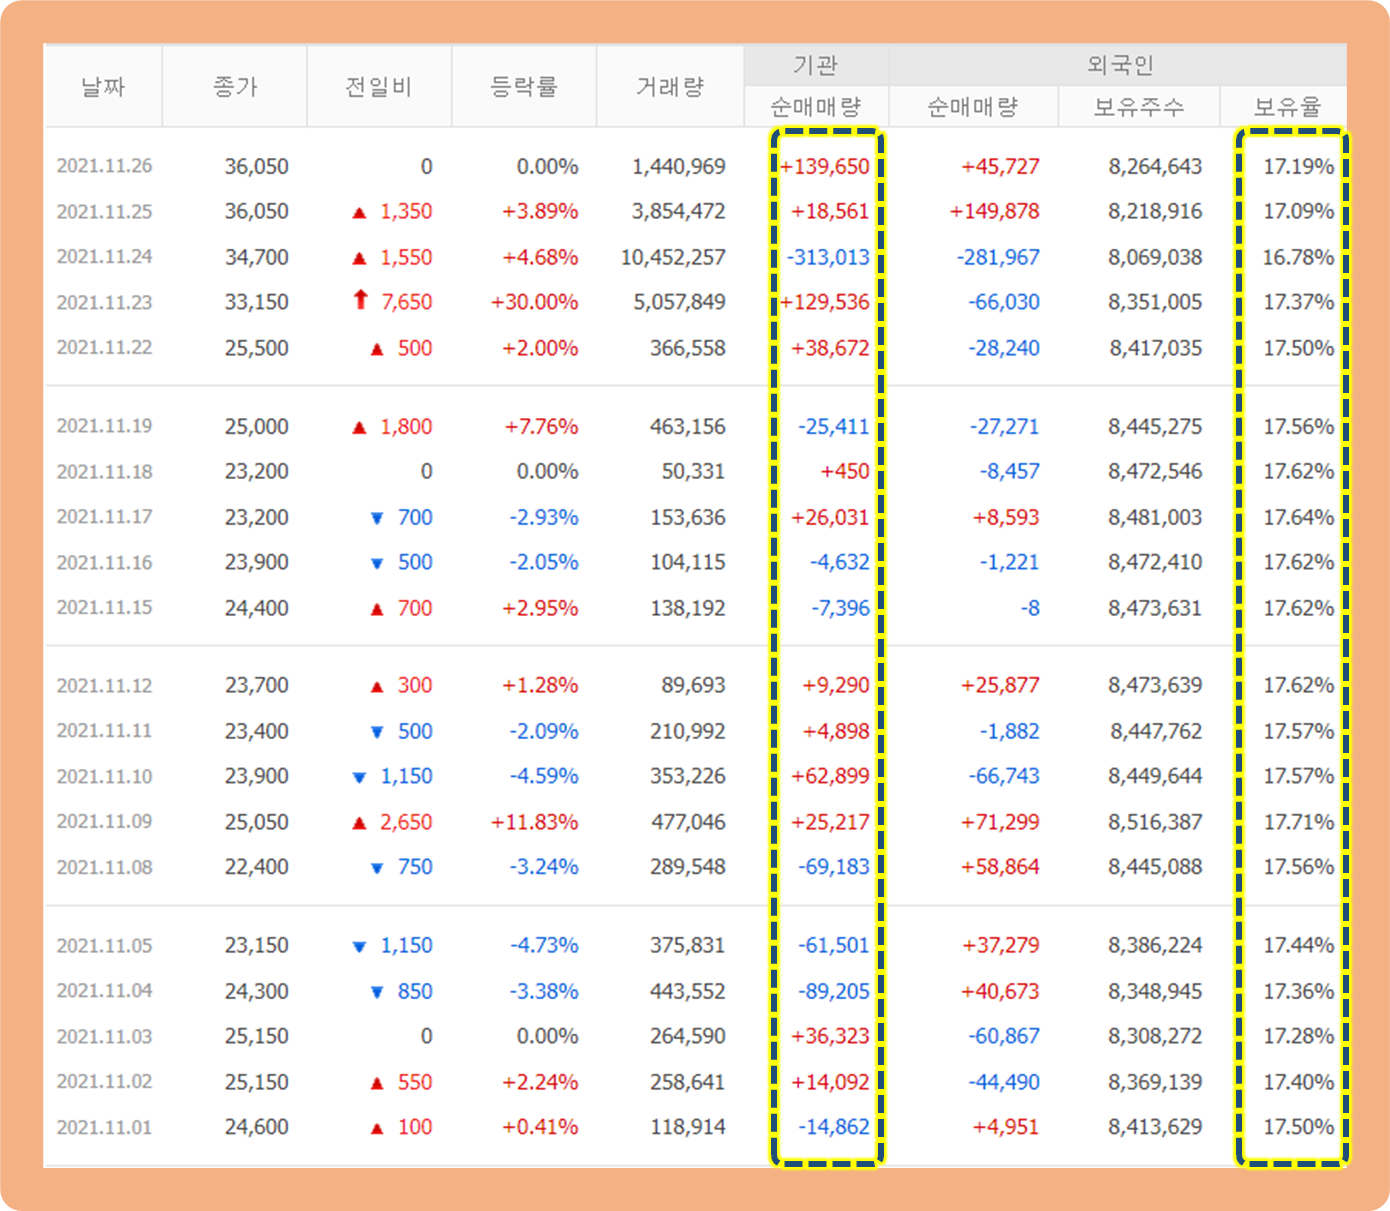Screen dimensions: 1390x1211
Task: Click the 기관 group header
Action: click(816, 65)
